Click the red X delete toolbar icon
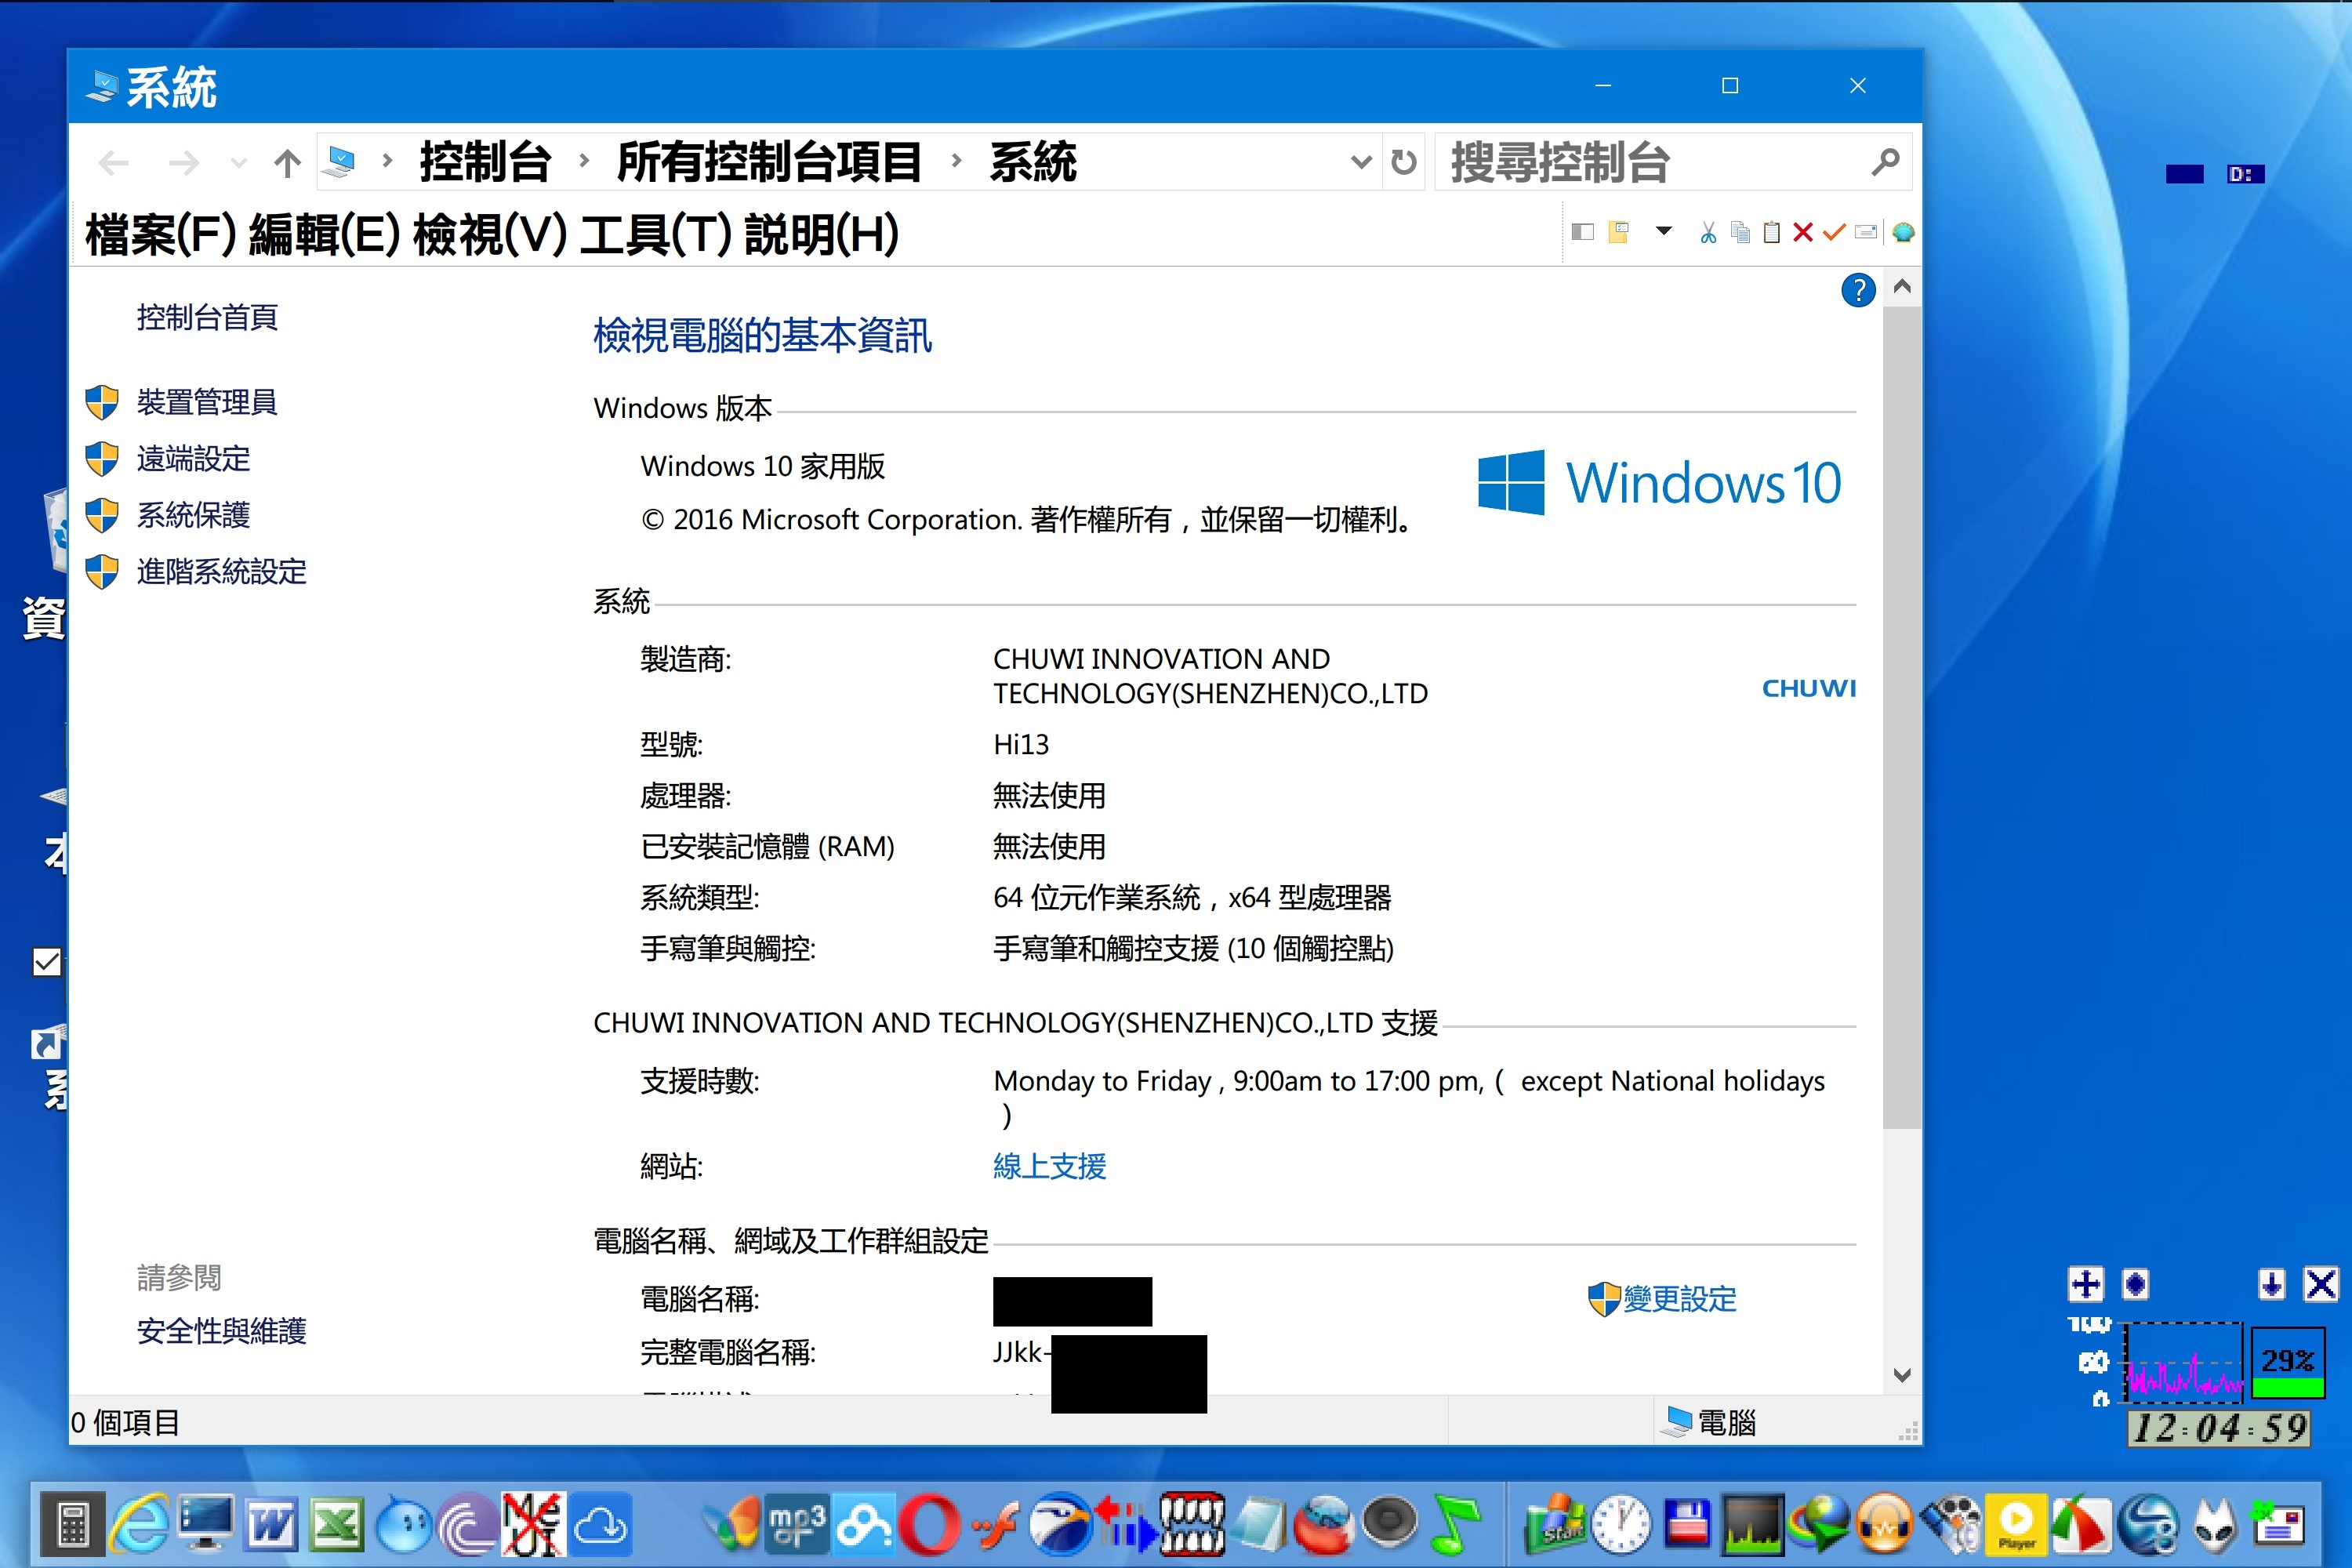This screenshot has width=2352, height=1568. [1803, 233]
